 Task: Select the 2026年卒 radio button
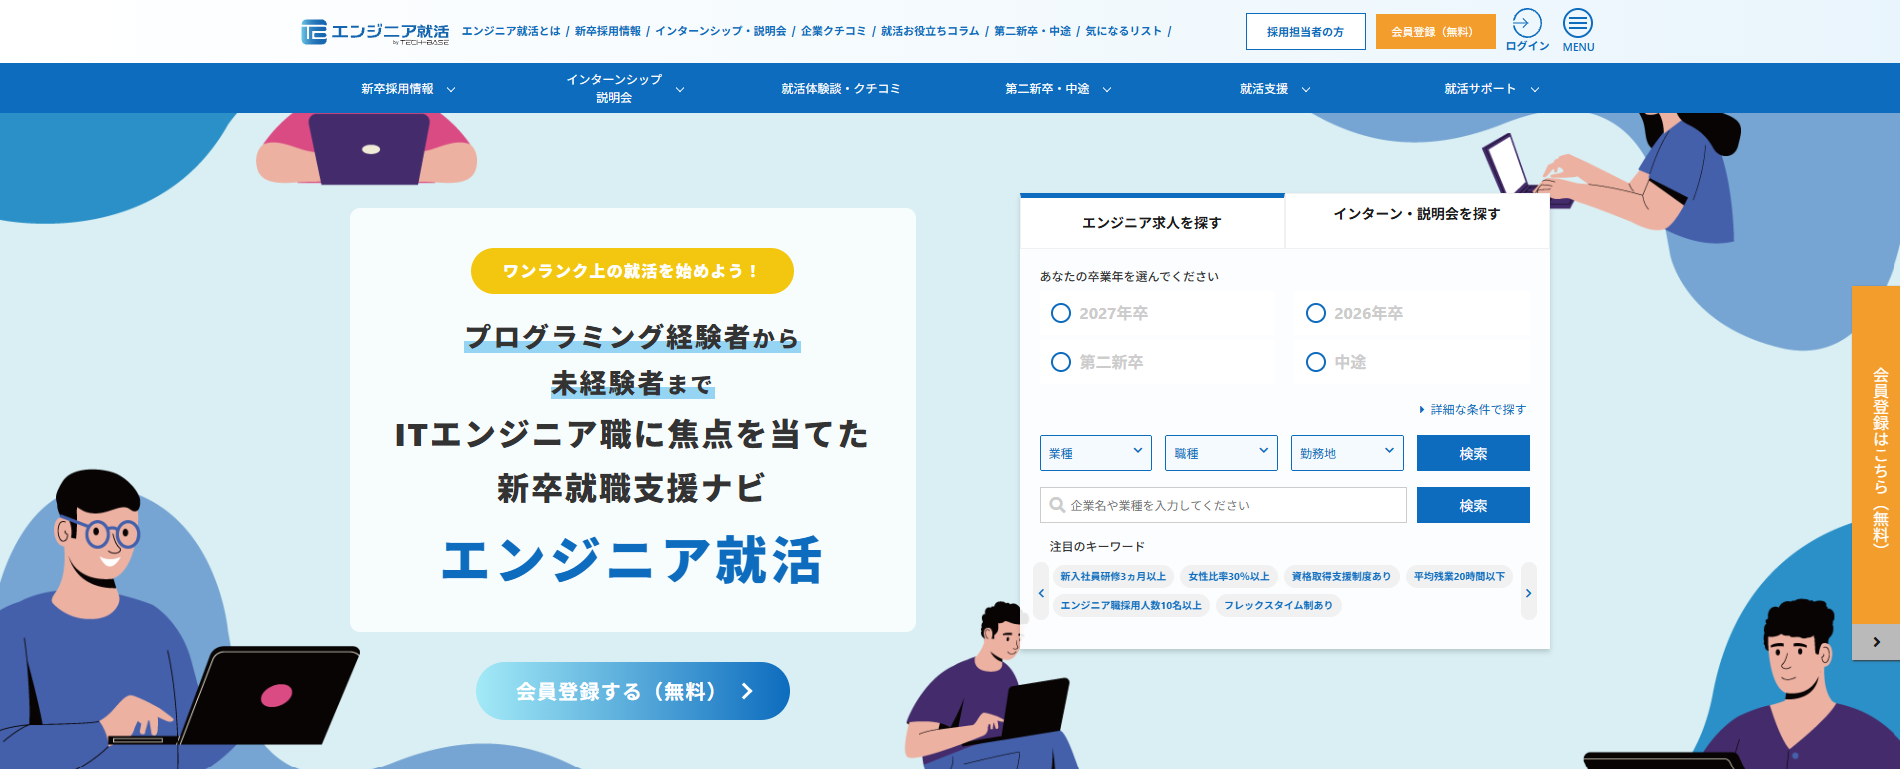pos(1316,313)
